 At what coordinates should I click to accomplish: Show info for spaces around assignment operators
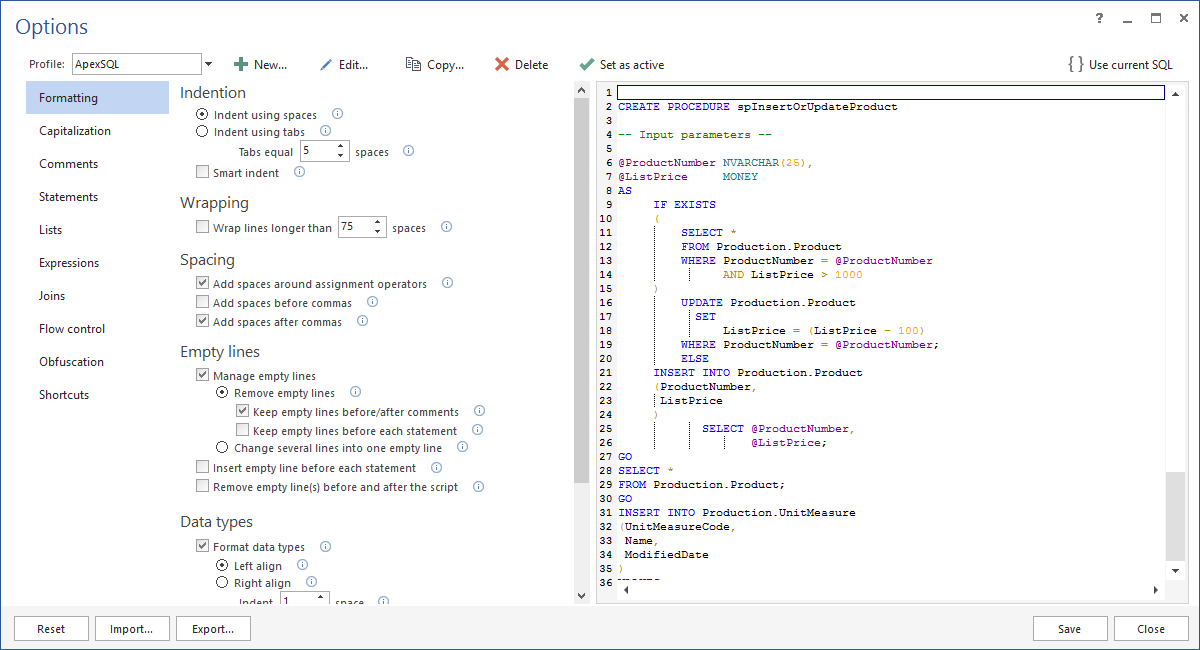pos(447,283)
